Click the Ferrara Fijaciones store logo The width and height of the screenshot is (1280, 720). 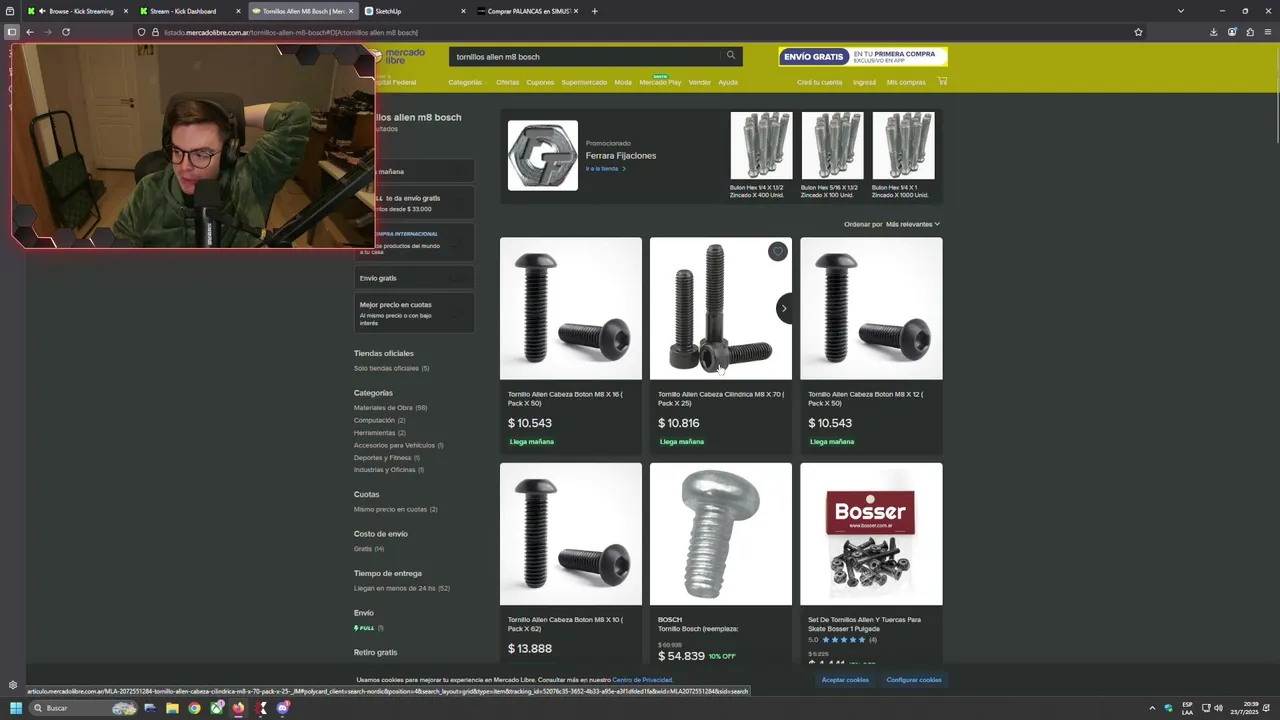543,155
